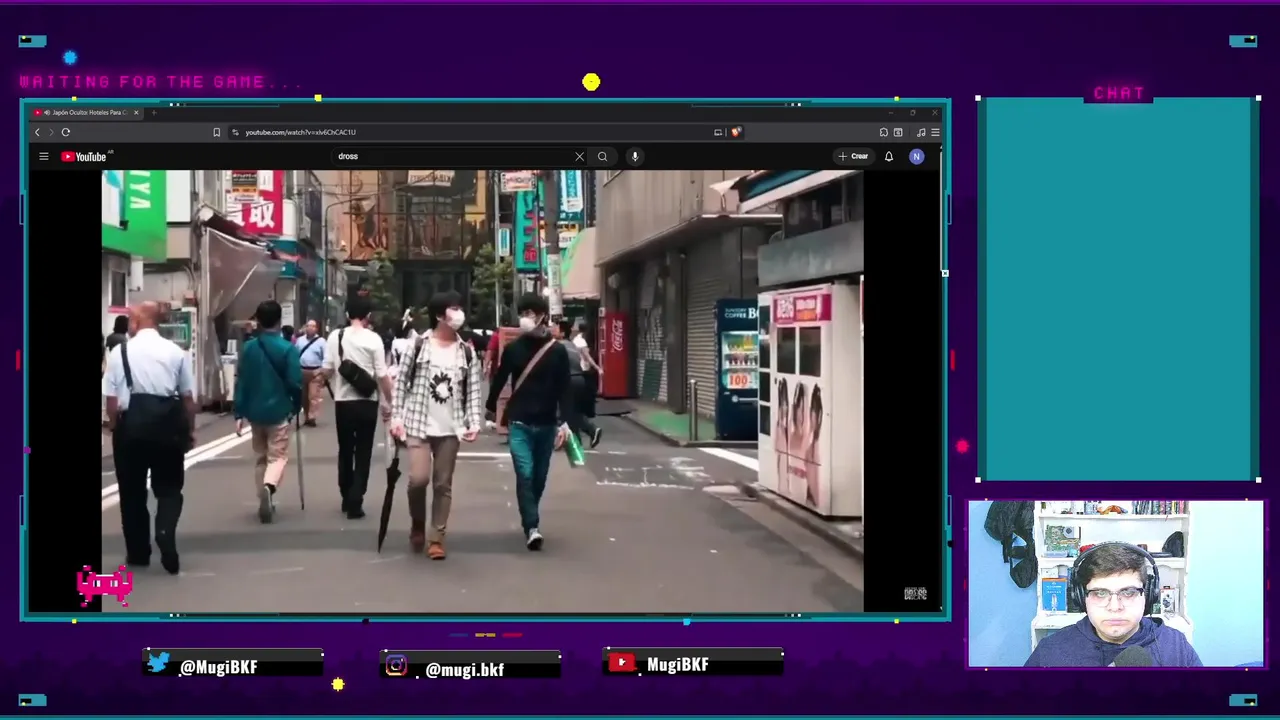
Task: Click the @mugi.bkf Instagram handle
Action: (465, 669)
